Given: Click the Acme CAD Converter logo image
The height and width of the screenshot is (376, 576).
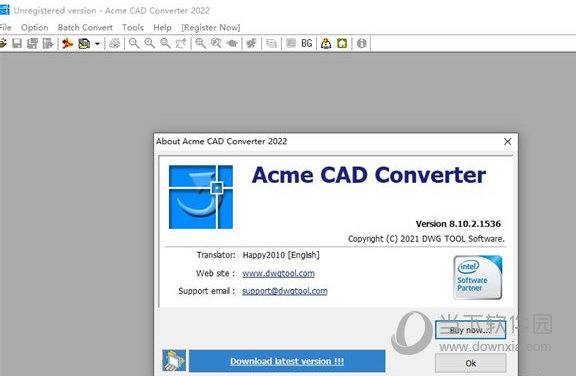Looking at the screenshot, I should 201,197.
